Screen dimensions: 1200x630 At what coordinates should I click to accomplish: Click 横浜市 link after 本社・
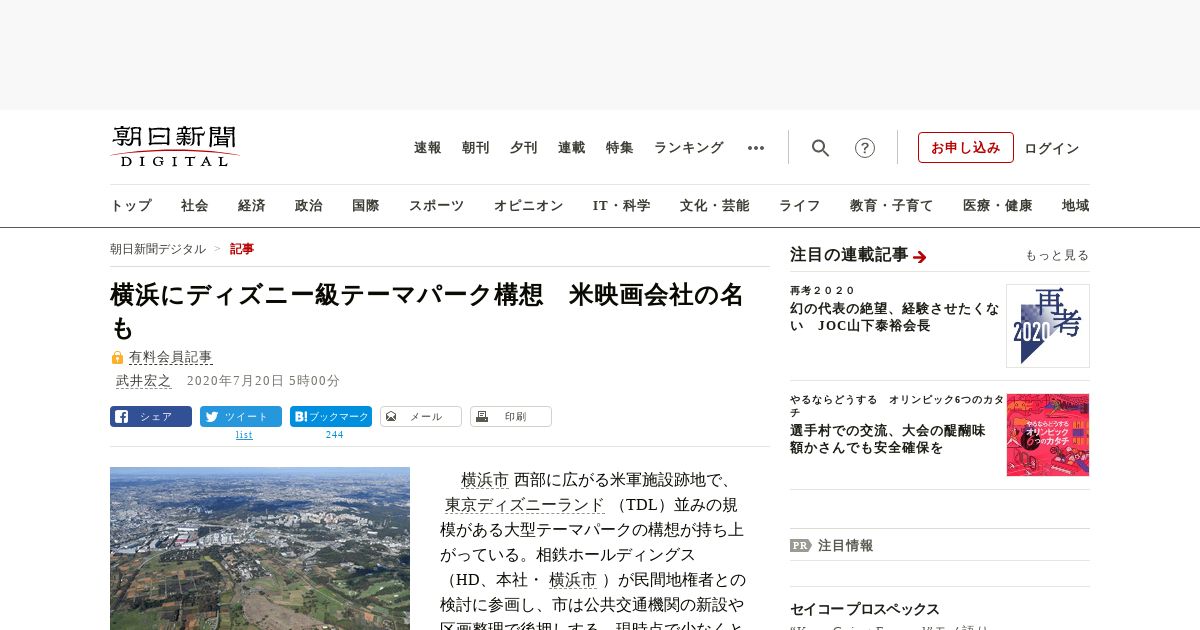tap(573, 580)
